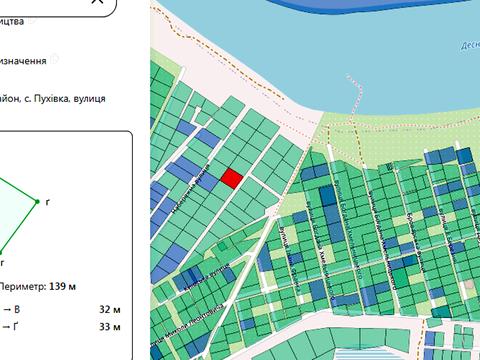
Task: Click the 'Набережна вулиця' street label
Action: pos(191,188)
